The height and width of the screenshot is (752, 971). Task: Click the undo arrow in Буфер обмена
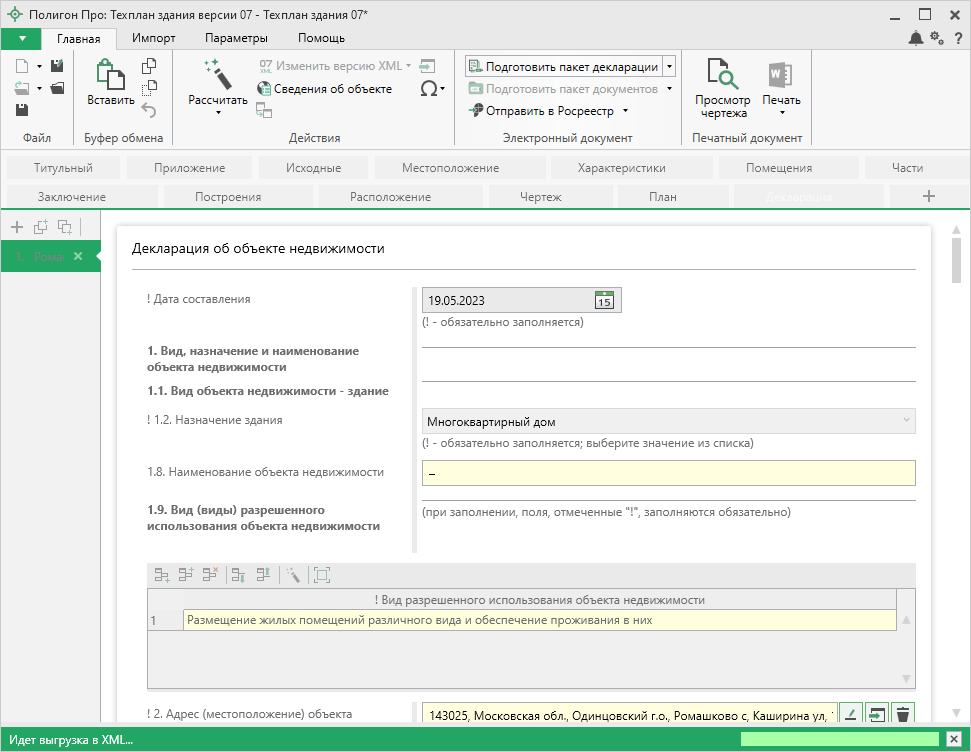click(x=149, y=110)
